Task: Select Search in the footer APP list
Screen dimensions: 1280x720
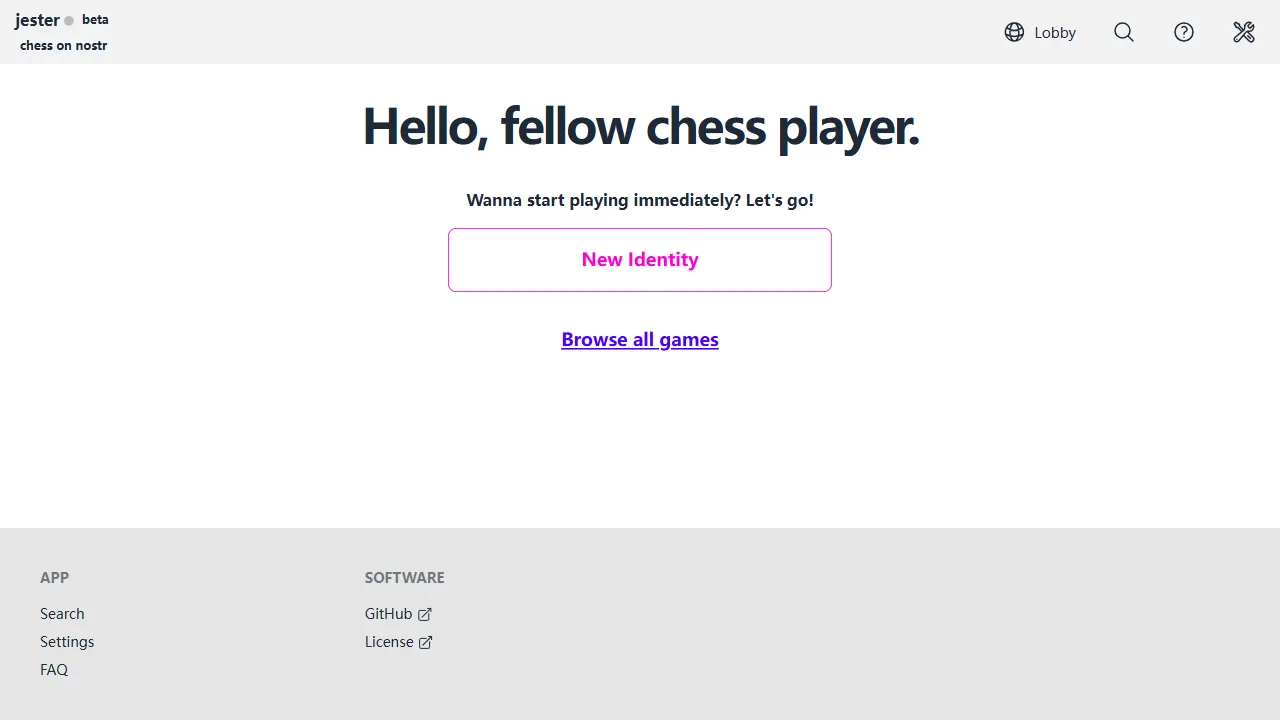Action: pos(62,614)
